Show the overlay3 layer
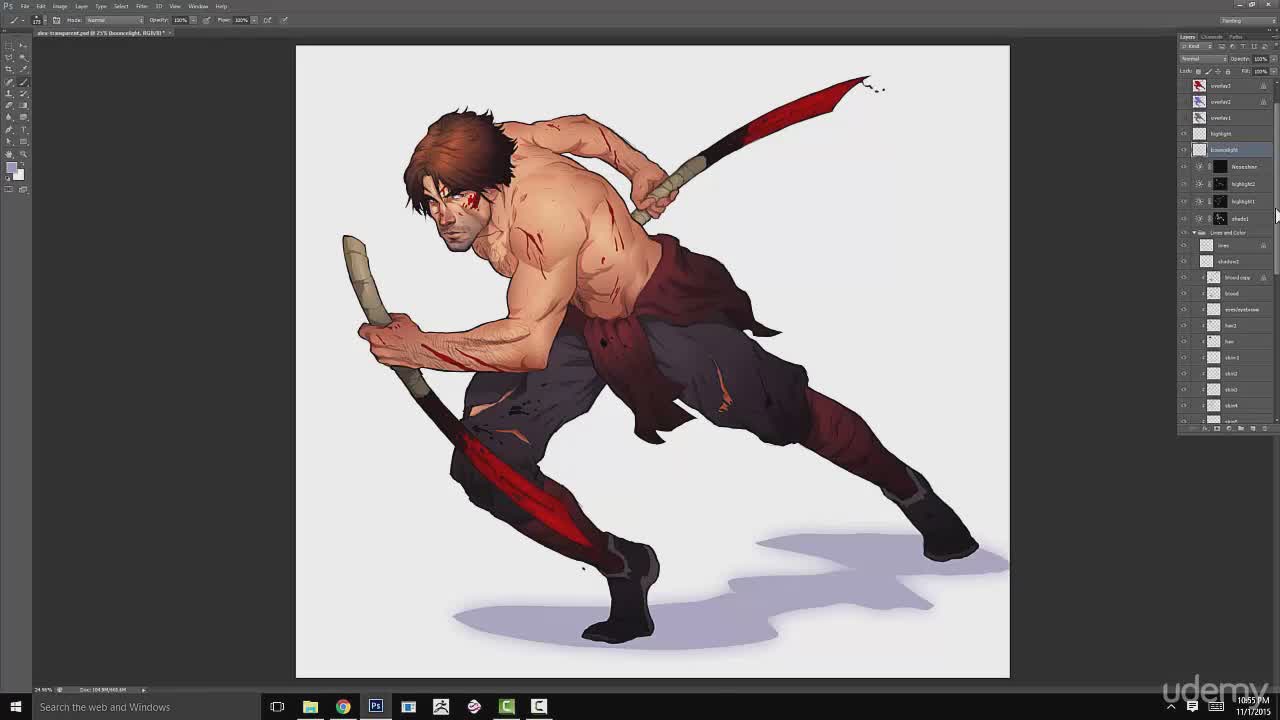The height and width of the screenshot is (720, 1280). [x=1184, y=85]
